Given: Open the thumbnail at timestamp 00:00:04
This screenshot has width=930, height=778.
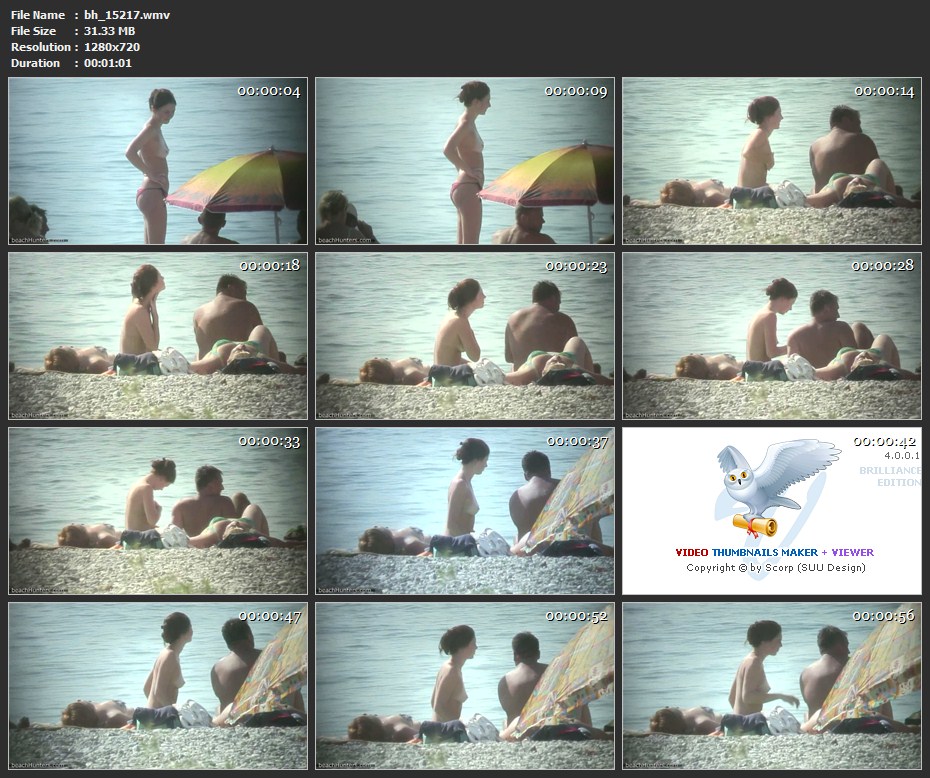Looking at the screenshot, I should click(157, 161).
